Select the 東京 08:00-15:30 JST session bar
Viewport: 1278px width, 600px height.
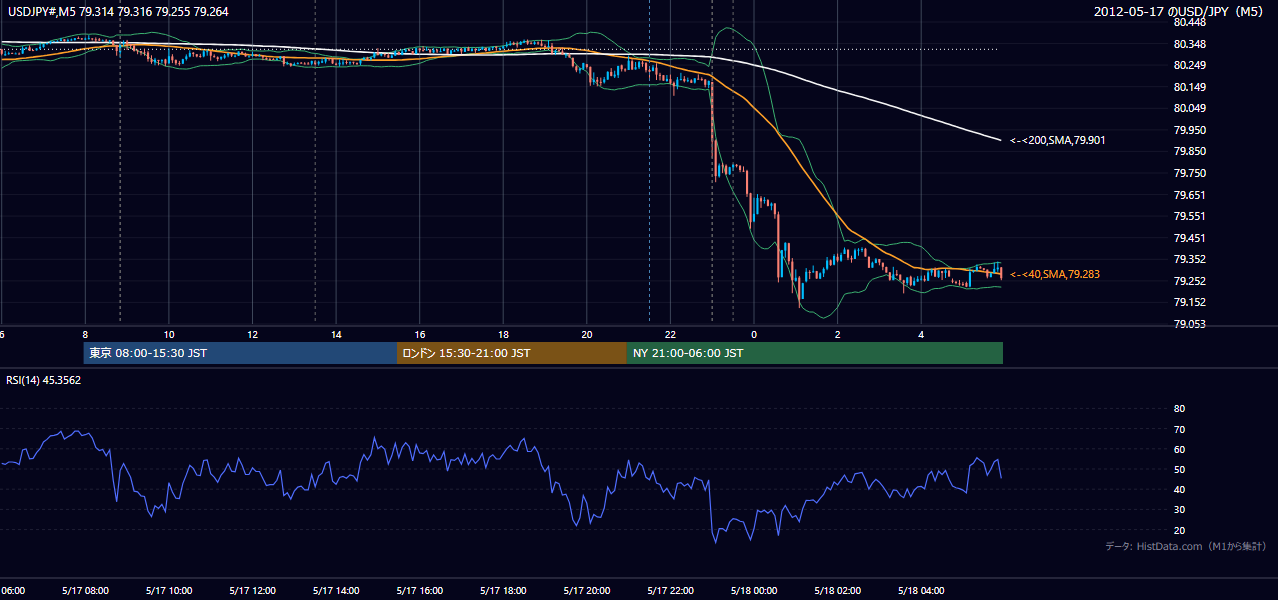(x=240, y=353)
